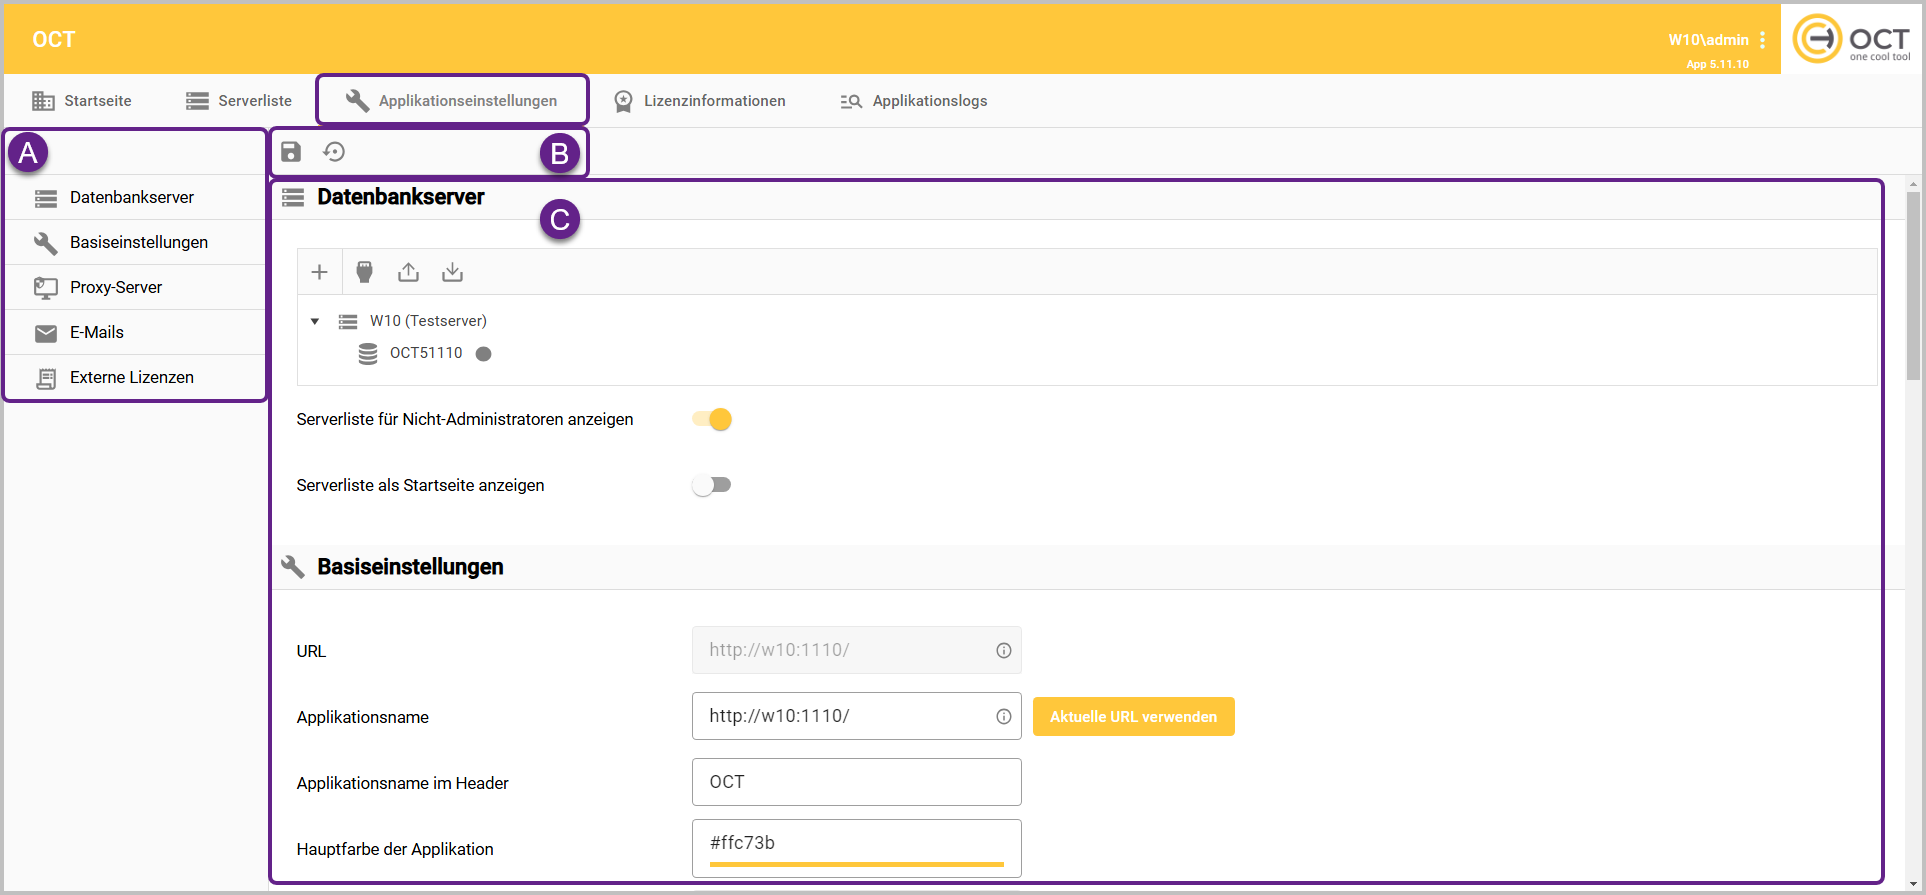Select the OCT51110 database entry
Image resolution: width=1926 pixels, height=895 pixels.
point(426,354)
